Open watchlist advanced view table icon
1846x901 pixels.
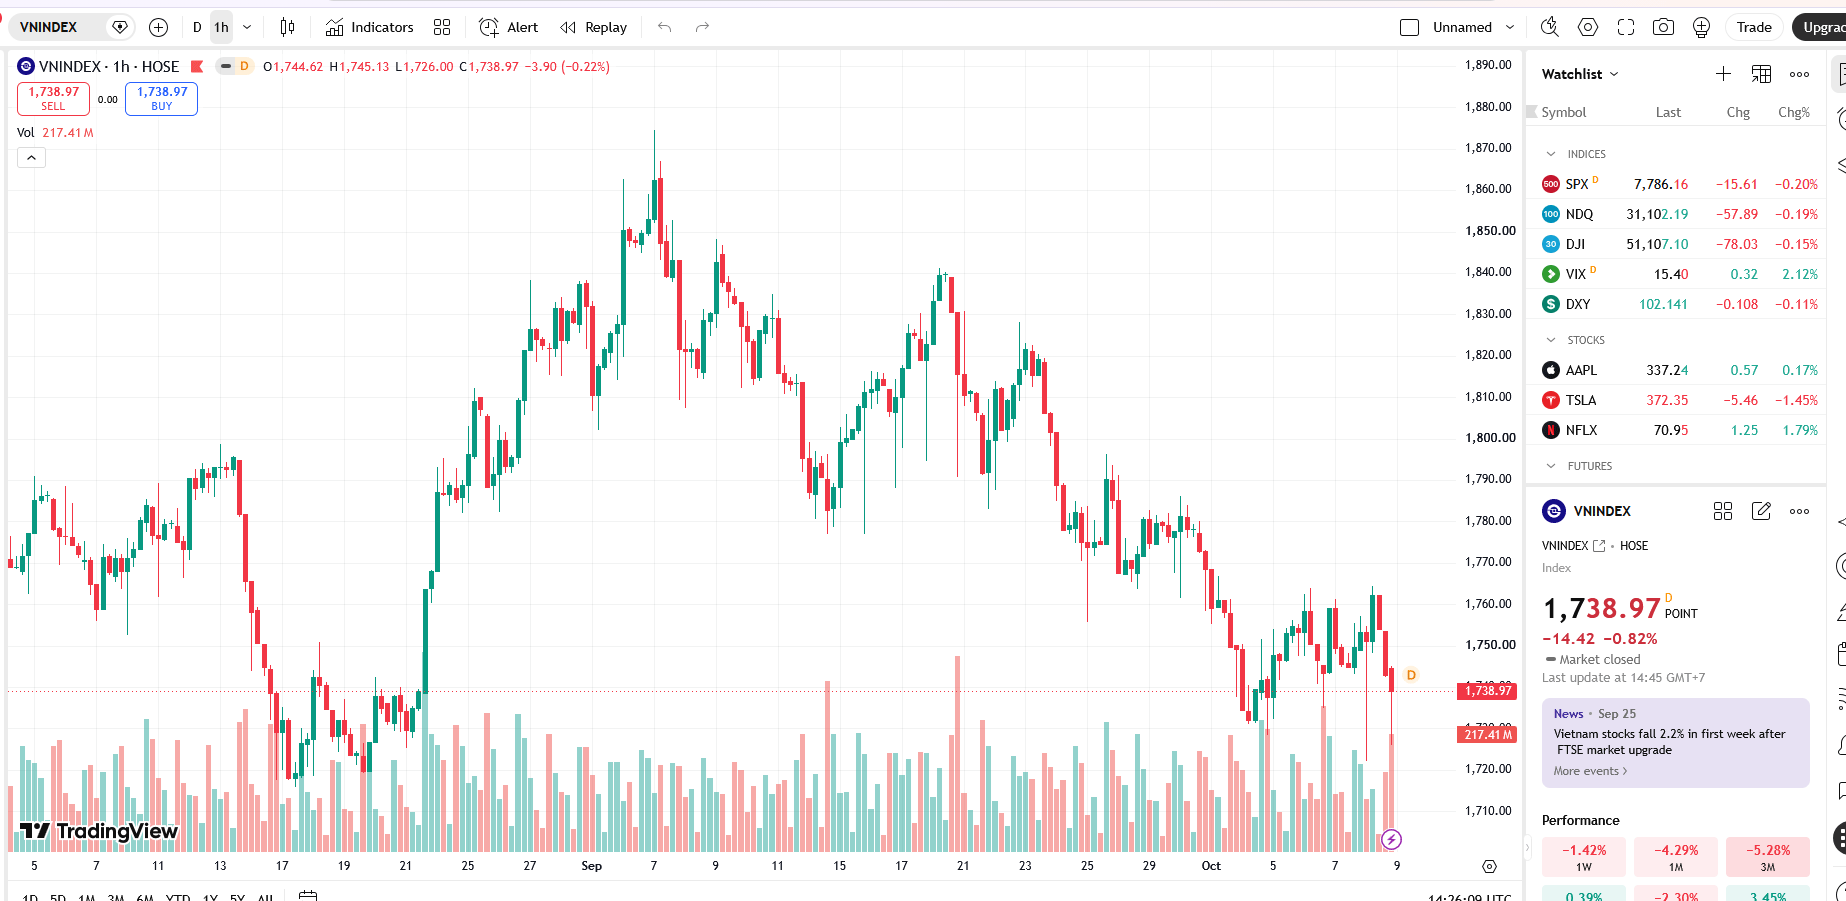1761,74
